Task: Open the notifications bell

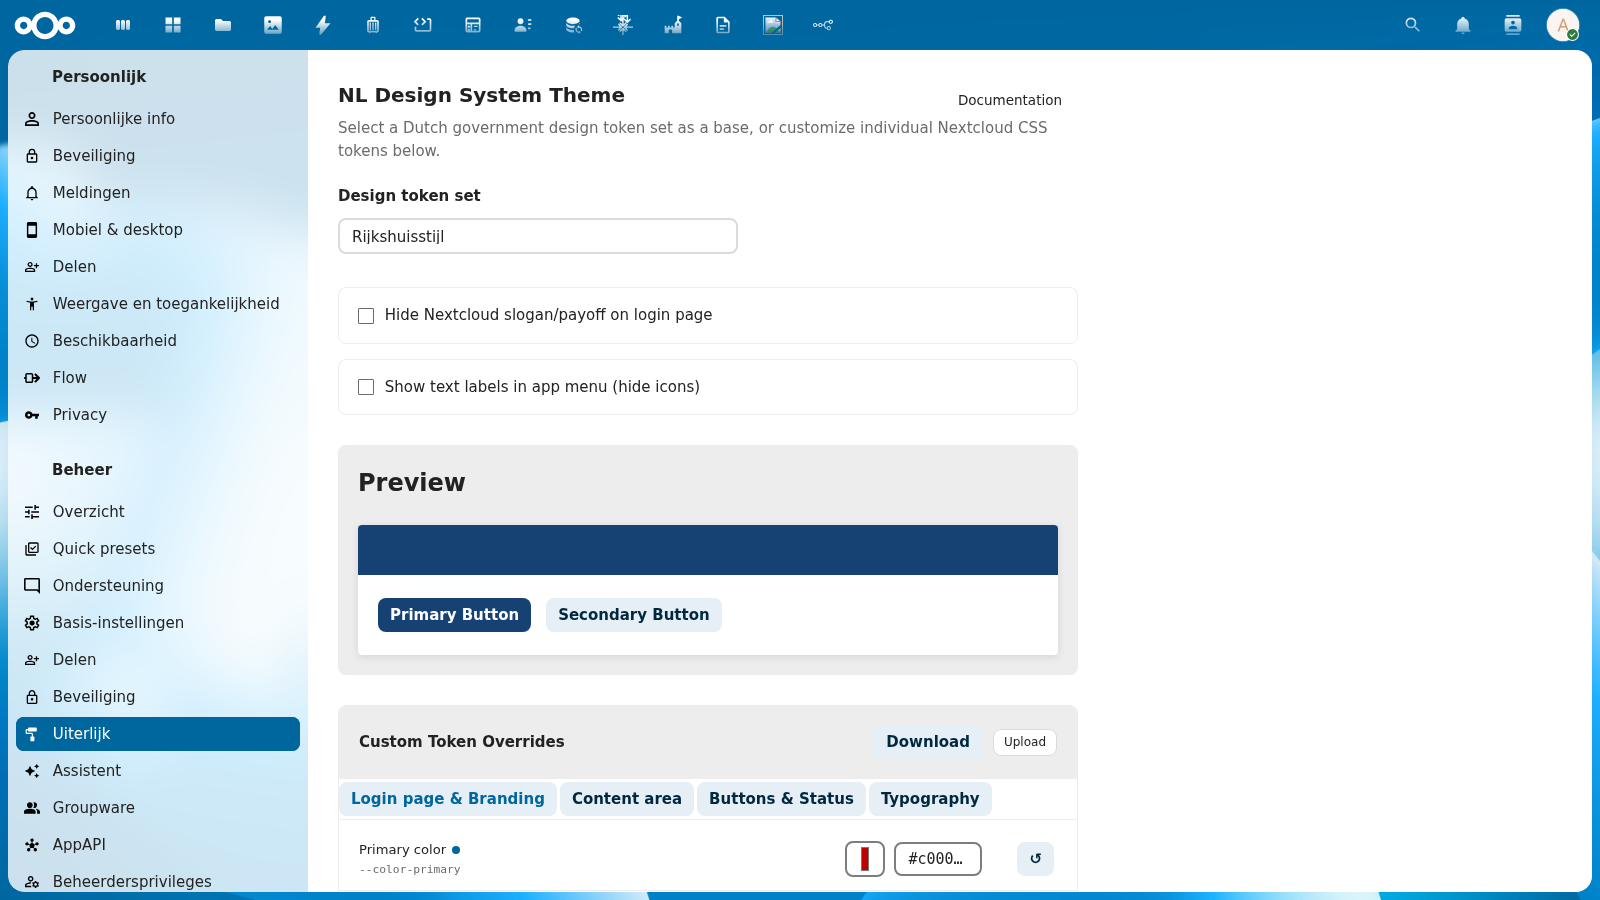Action: 1463,25
